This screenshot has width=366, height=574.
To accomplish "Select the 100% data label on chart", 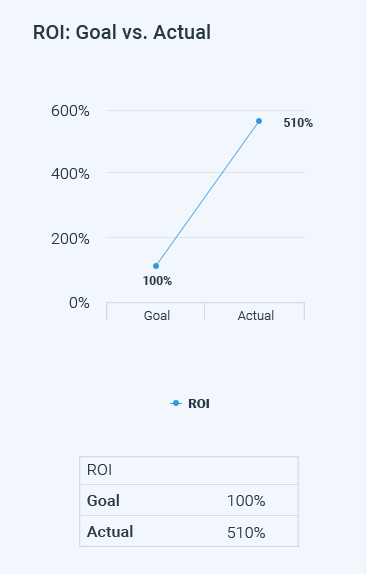I will pyautogui.click(x=157, y=281).
